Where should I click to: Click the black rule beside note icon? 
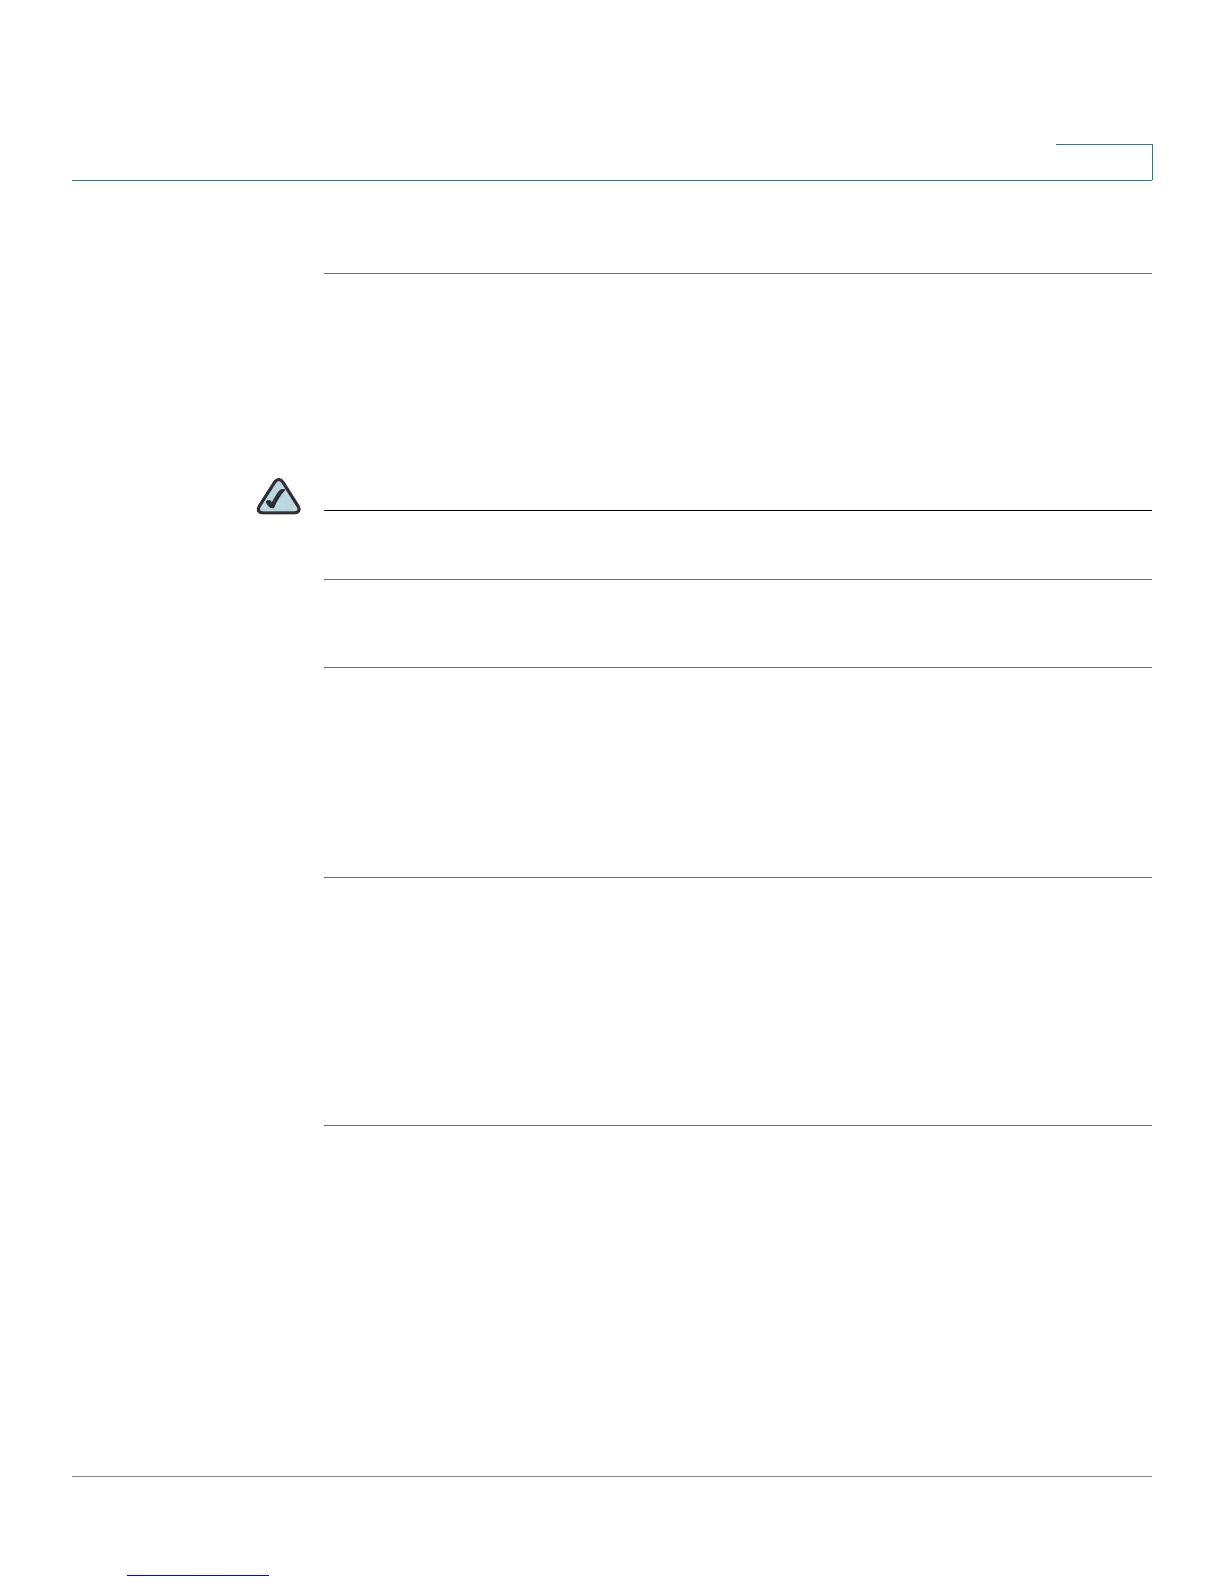click(x=738, y=510)
